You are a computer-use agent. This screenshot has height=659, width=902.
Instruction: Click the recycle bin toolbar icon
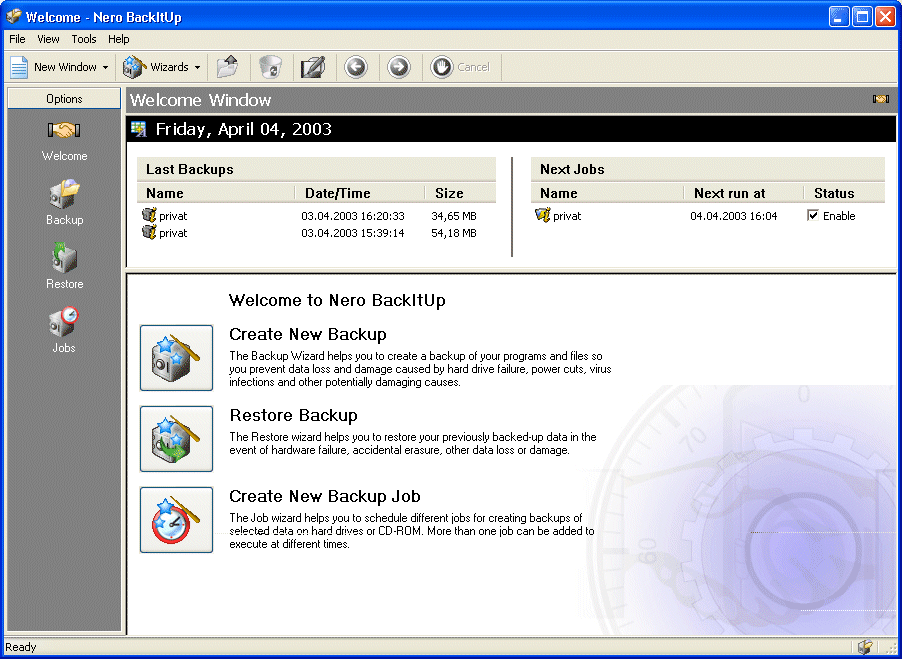click(270, 67)
